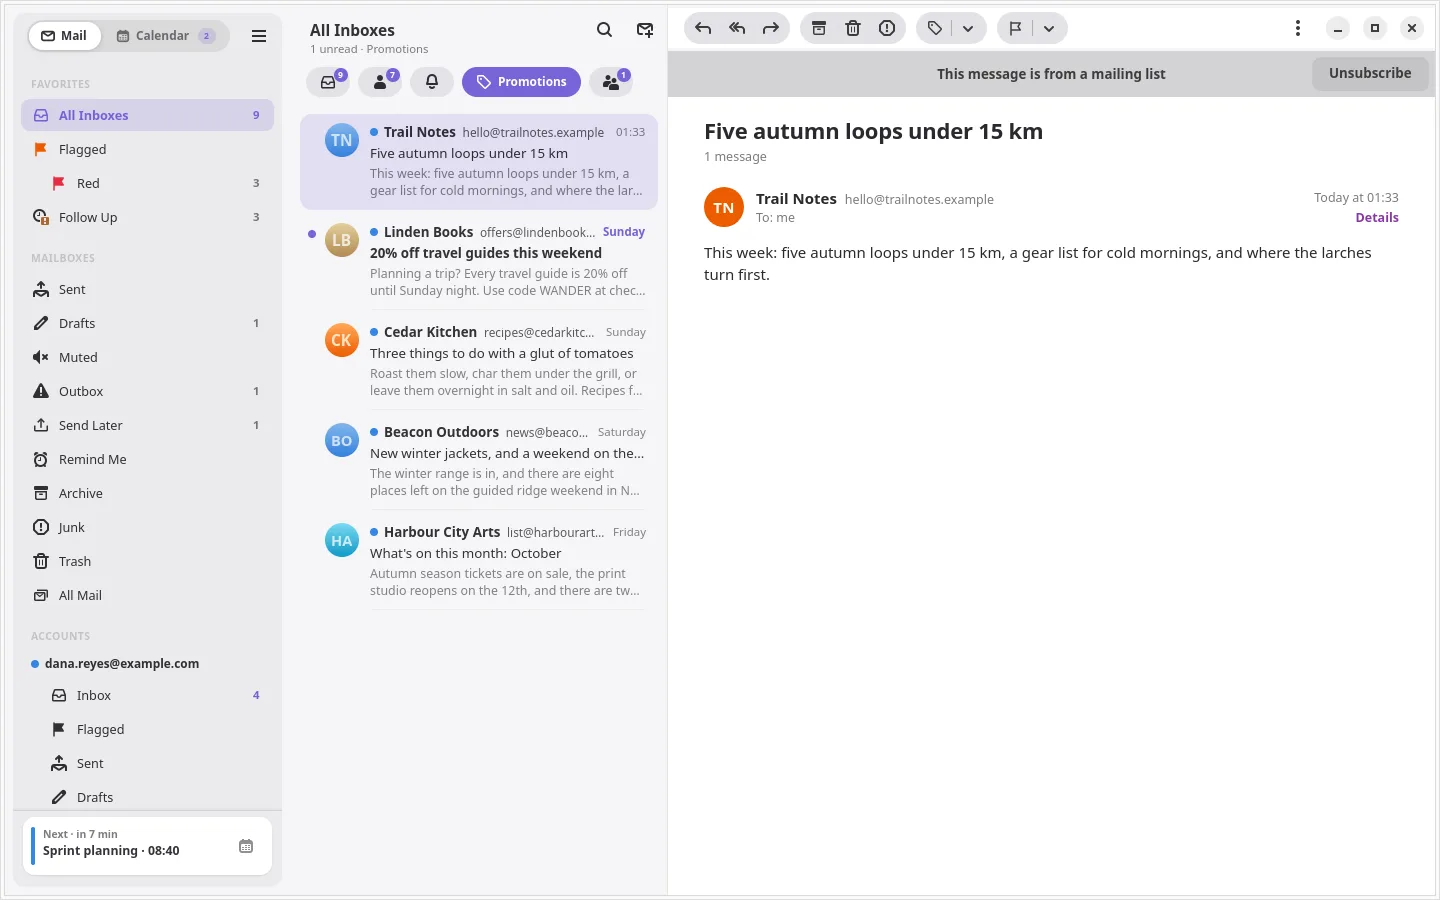Open the Red flagged folder

click(x=147, y=183)
